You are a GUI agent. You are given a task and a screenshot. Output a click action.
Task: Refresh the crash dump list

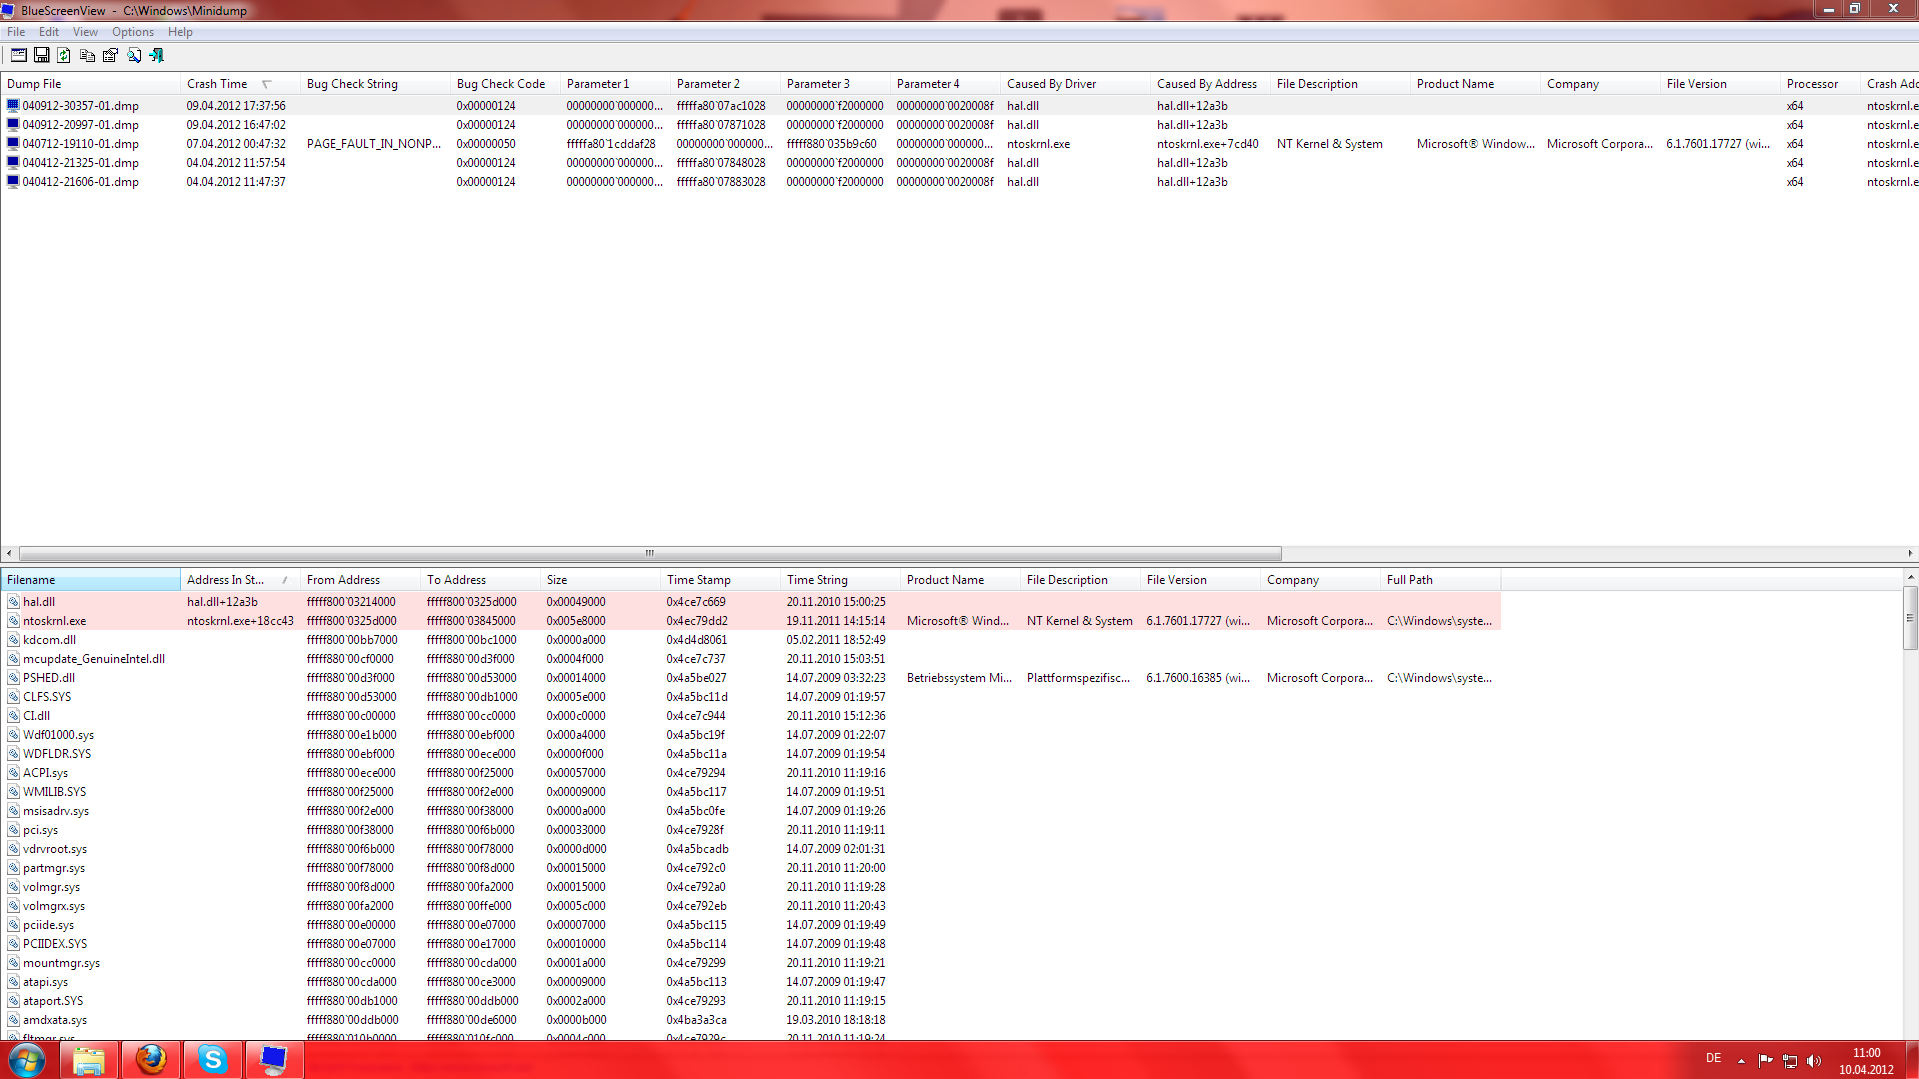pyautogui.click(x=64, y=56)
